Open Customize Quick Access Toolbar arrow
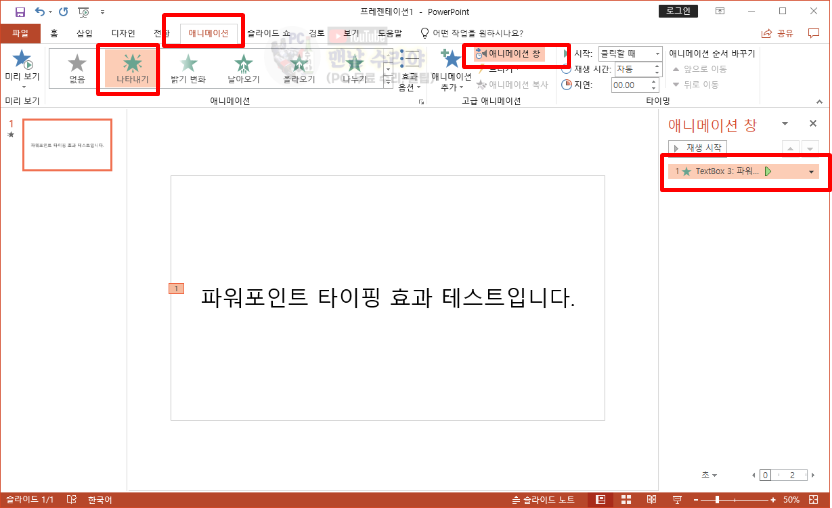 pyautogui.click(x=102, y=12)
